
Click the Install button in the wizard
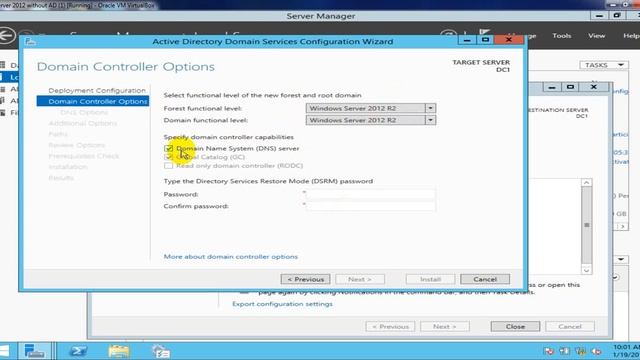coord(430,279)
